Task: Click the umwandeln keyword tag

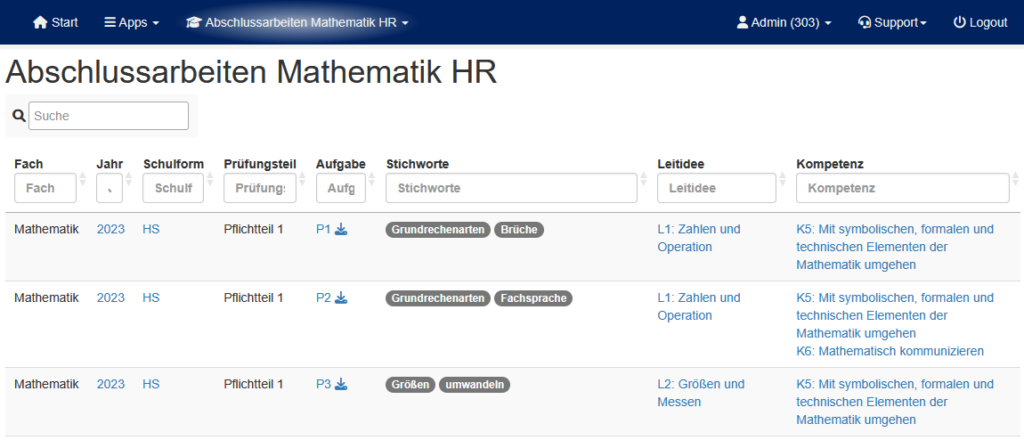Action: [474, 385]
